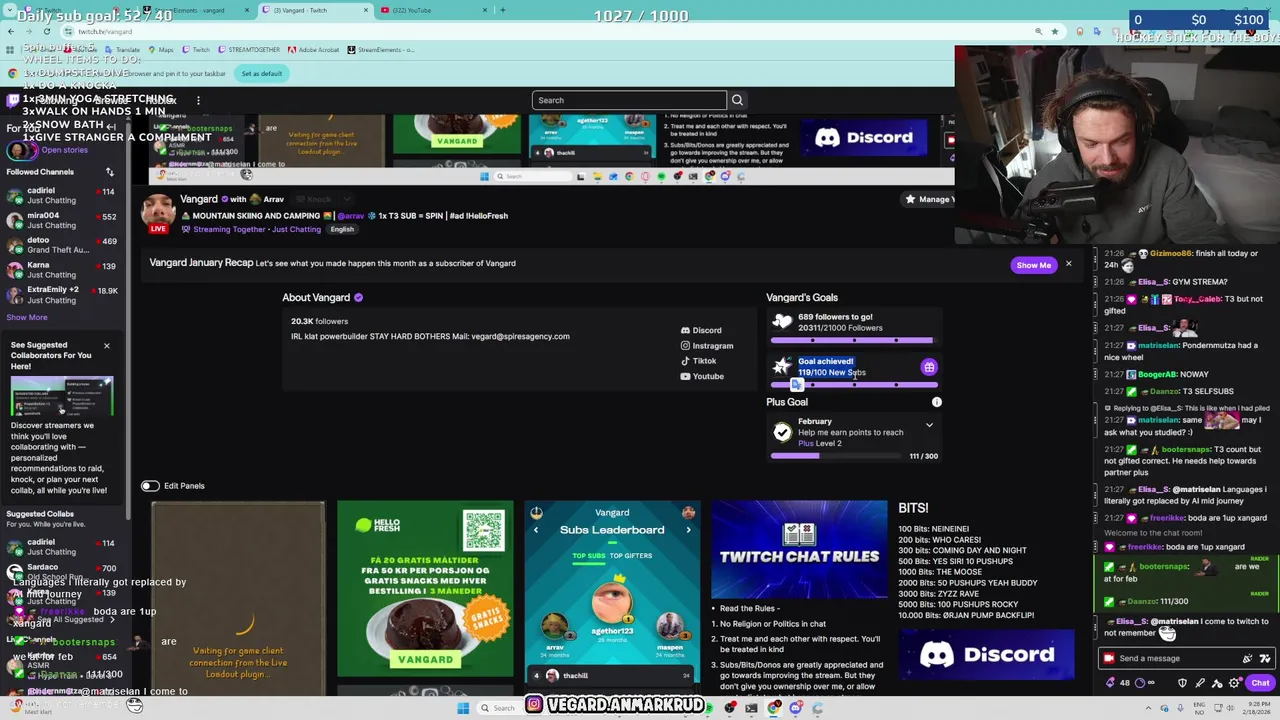The image size is (1280, 720).
Task: Open the Youtube social link
Action: [701, 376]
